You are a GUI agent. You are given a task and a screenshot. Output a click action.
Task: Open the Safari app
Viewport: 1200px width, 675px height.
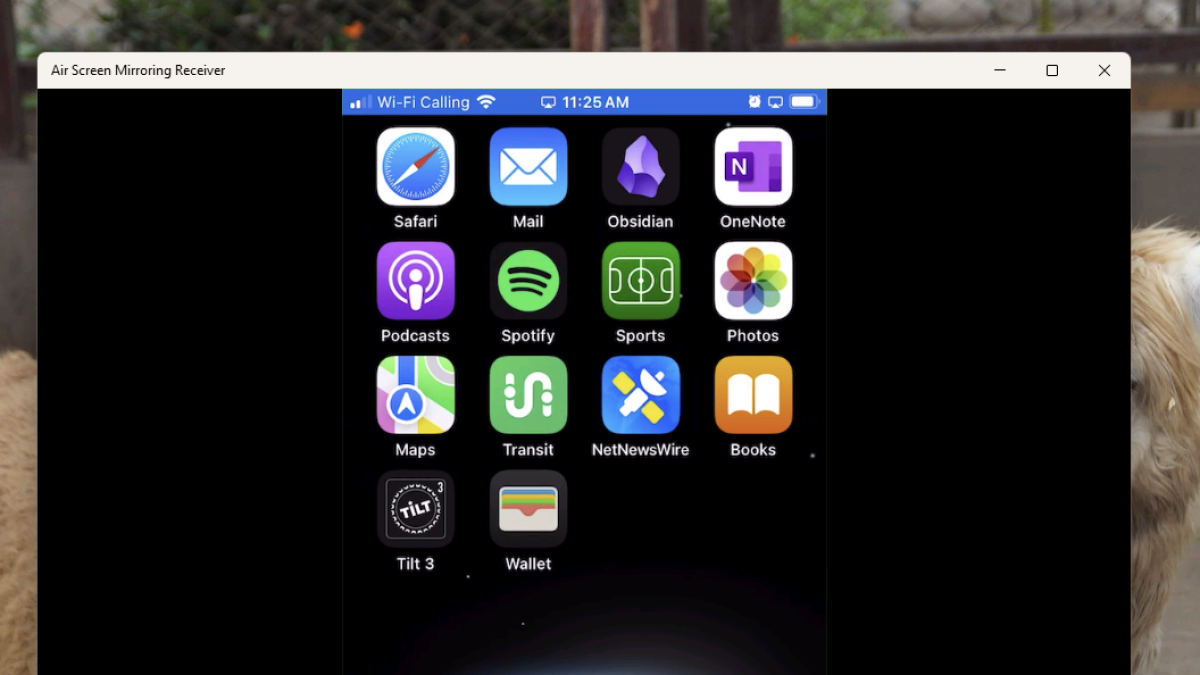[415, 166]
